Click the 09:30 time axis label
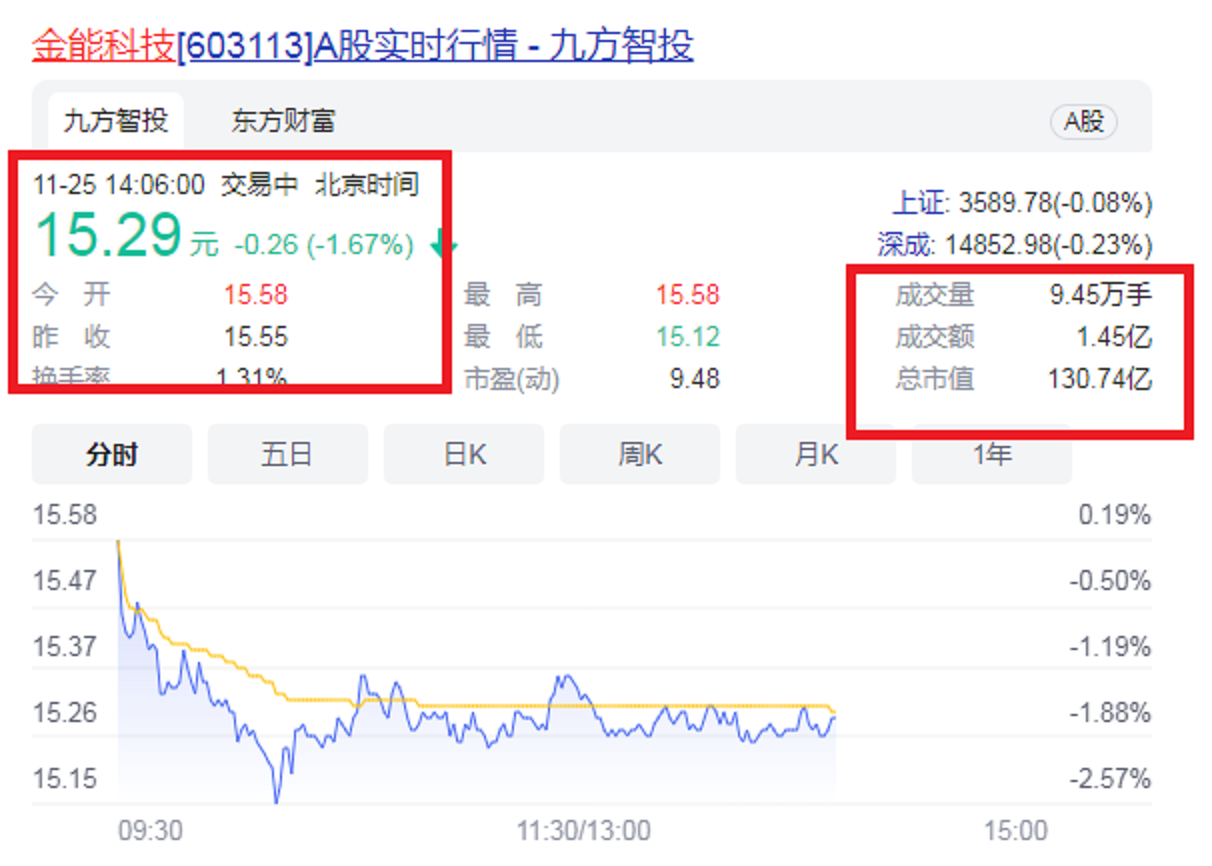Image resolution: width=1212 pixels, height=866 pixels. pyautogui.click(x=150, y=831)
